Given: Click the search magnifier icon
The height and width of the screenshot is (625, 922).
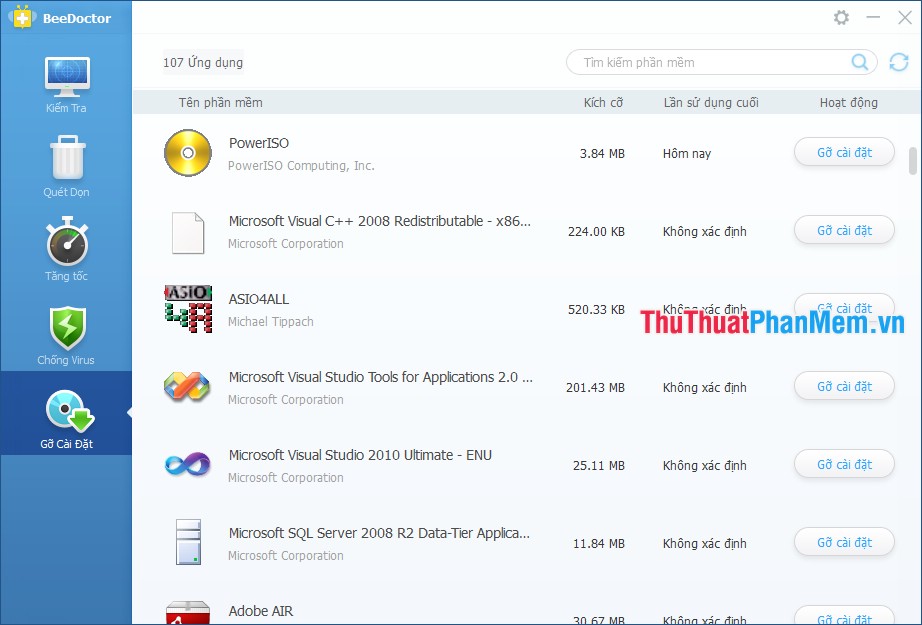Looking at the screenshot, I should click(858, 62).
